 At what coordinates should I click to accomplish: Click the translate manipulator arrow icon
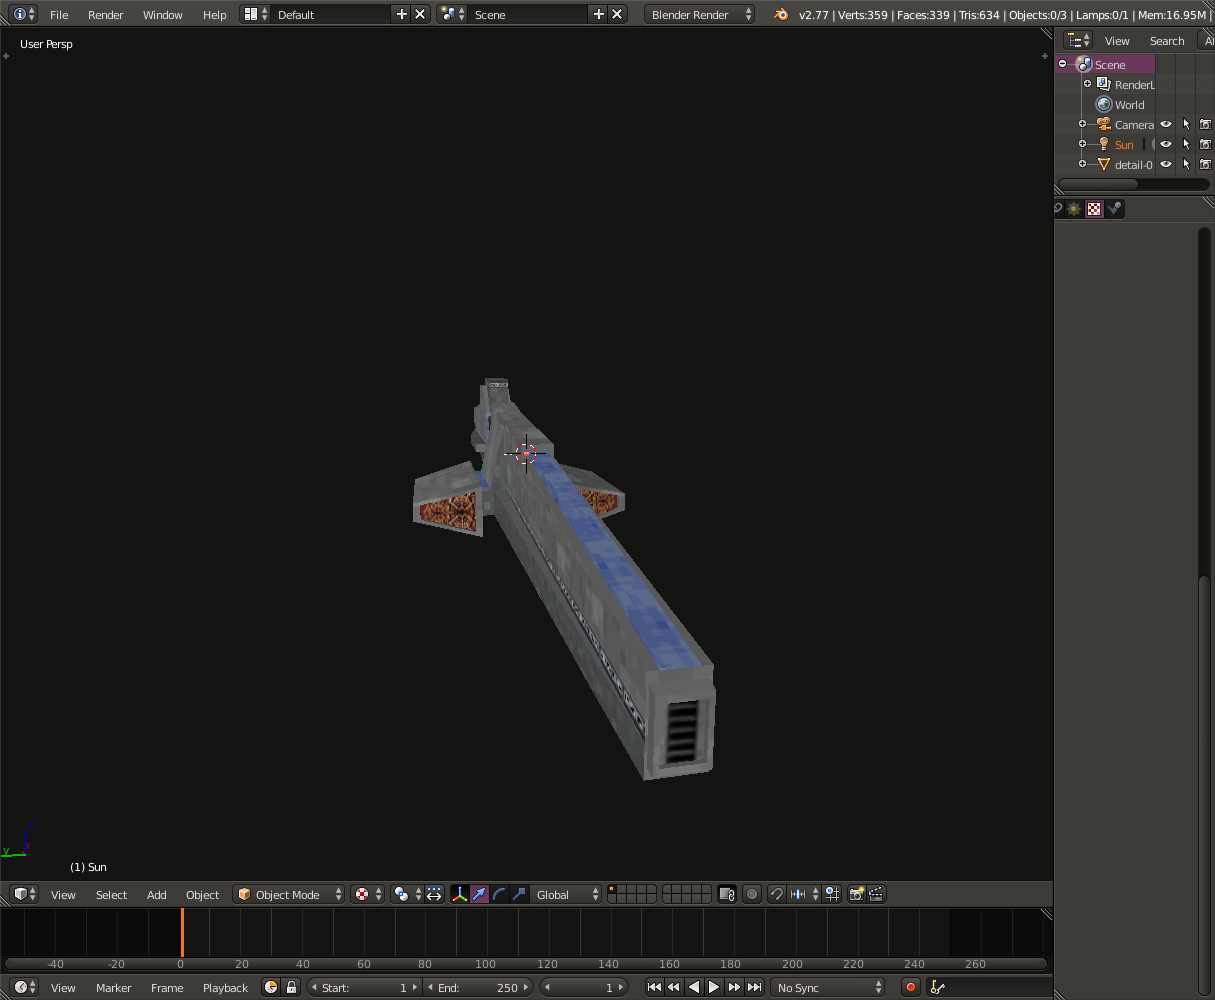(x=480, y=894)
